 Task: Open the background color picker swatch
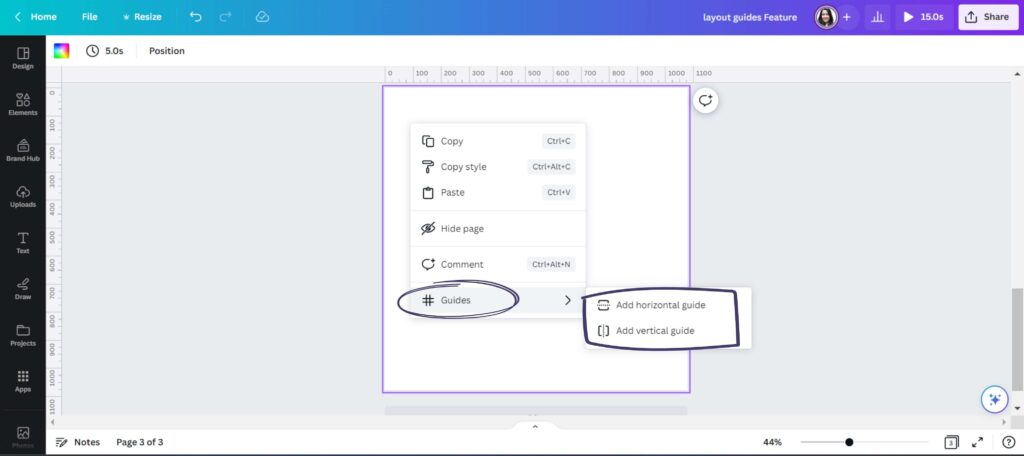[61, 51]
